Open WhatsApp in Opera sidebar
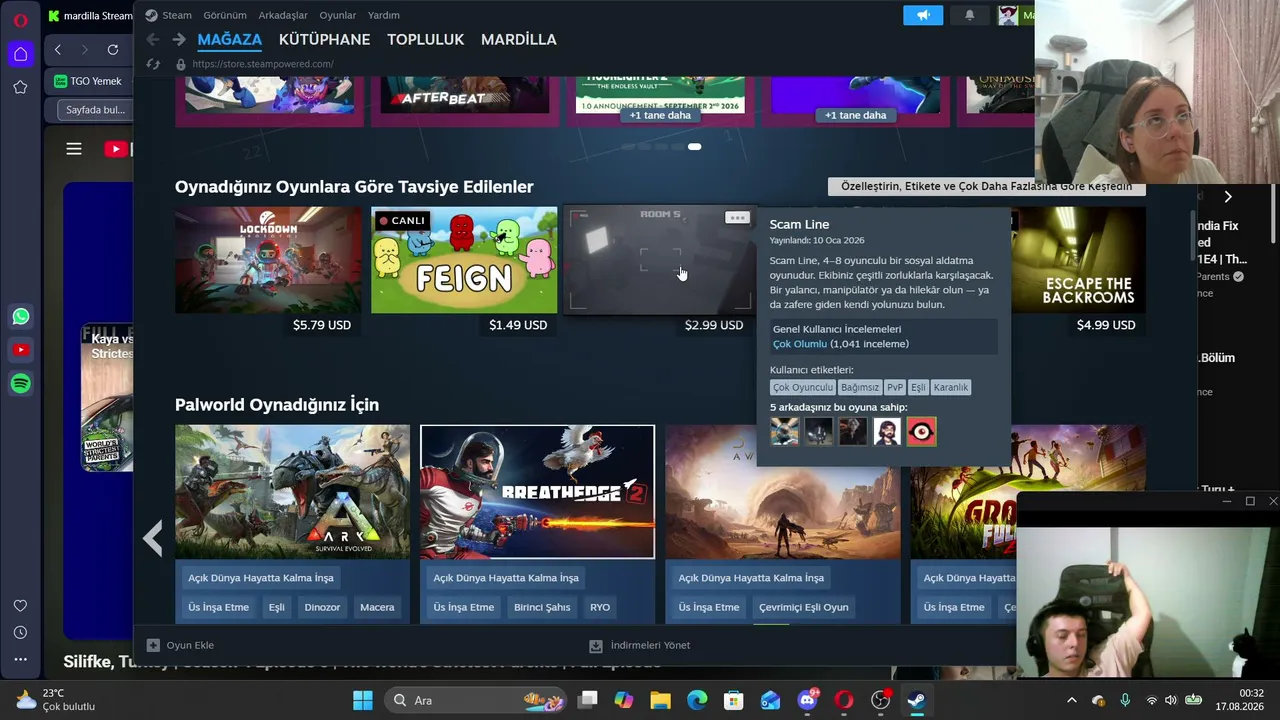This screenshot has width=1280, height=720. [21, 317]
